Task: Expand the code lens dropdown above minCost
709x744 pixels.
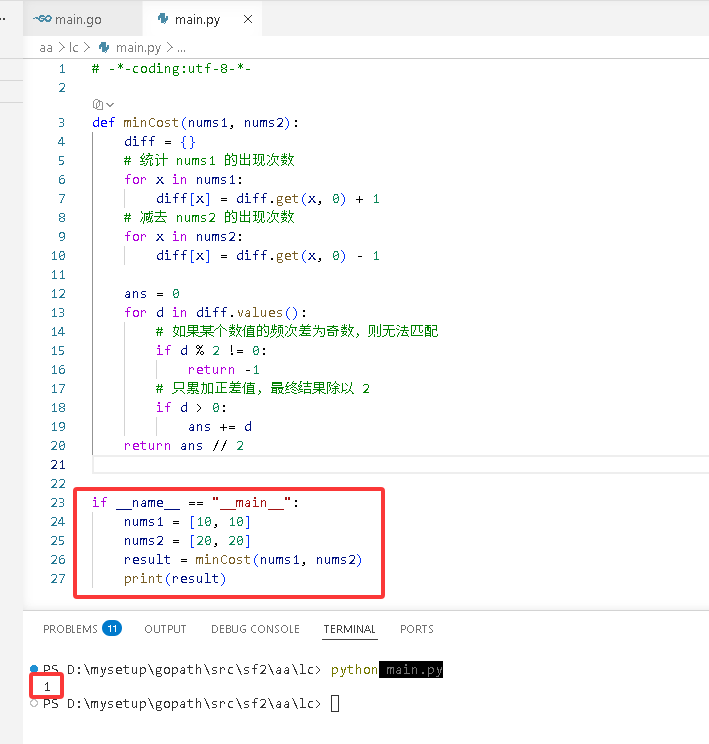Action: tap(103, 104)
